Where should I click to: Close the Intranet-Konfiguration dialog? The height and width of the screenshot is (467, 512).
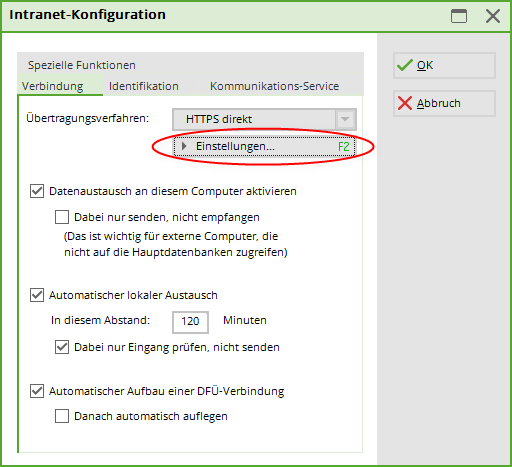pyautogui.click(x=493, y=16)
